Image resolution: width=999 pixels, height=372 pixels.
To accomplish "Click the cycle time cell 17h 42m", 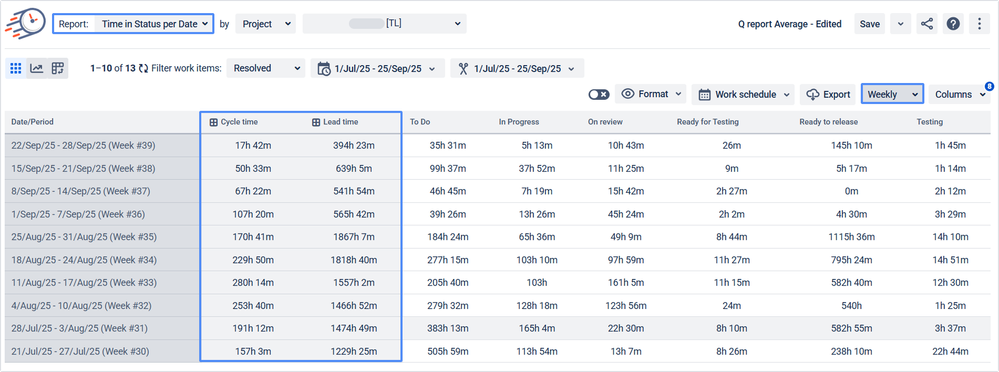I will click(253, 146).
